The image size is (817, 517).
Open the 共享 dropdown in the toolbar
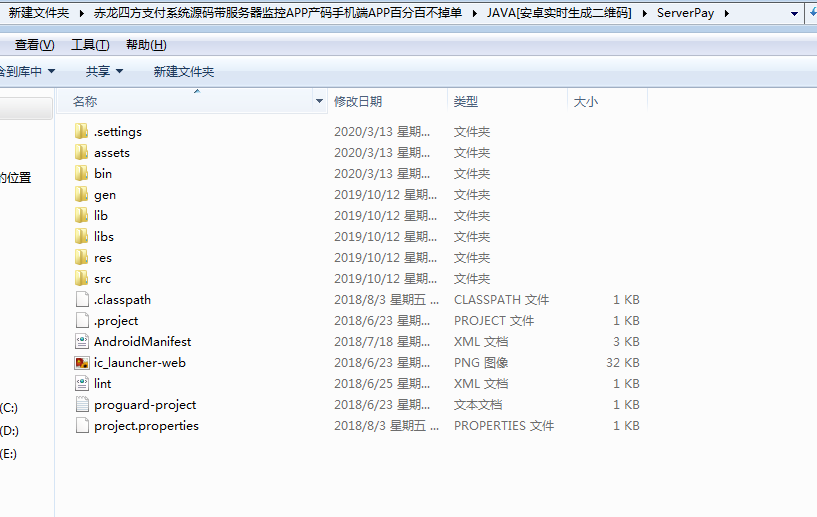click(x=104, y=71)
